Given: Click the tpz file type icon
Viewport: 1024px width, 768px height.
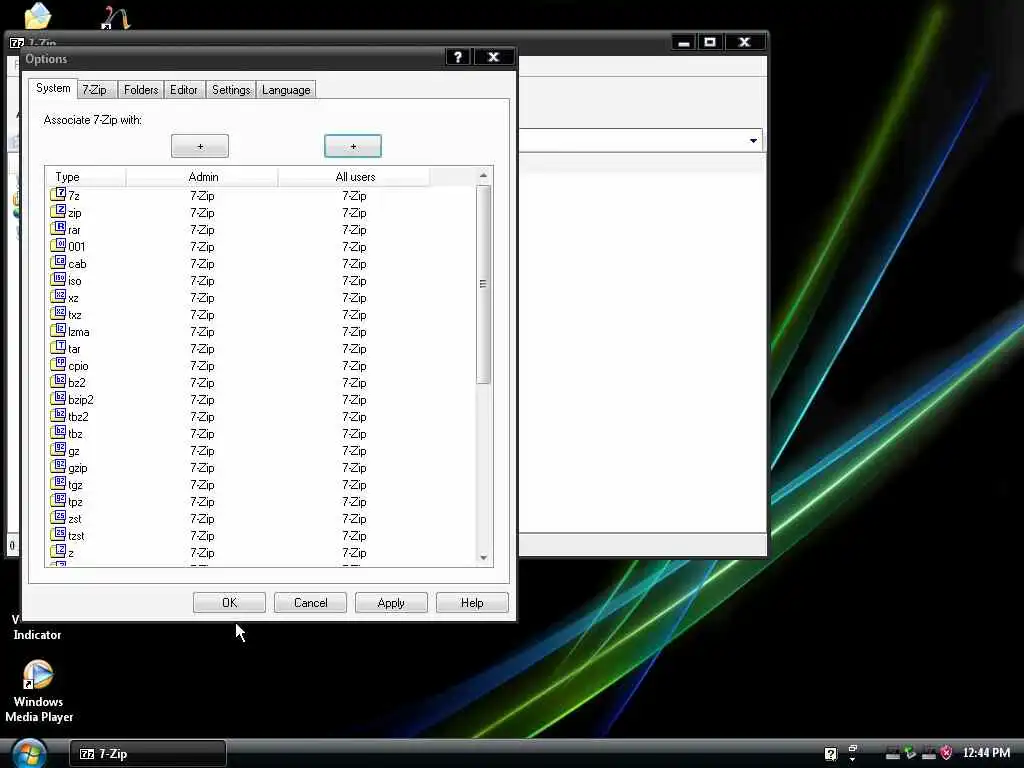Looking at the screenshot, I should 58,500.
